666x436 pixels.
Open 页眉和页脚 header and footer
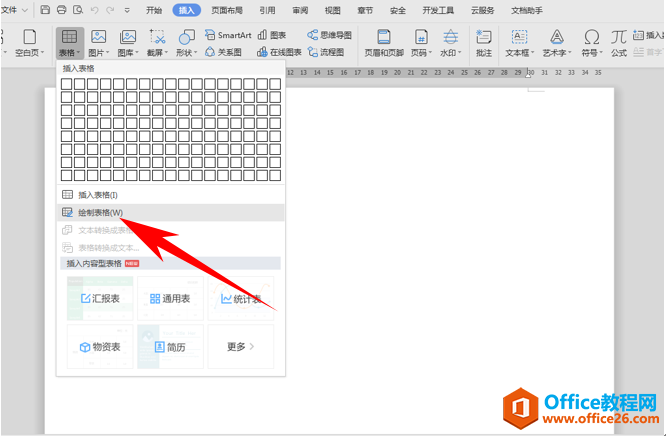[x=384, y=43]
